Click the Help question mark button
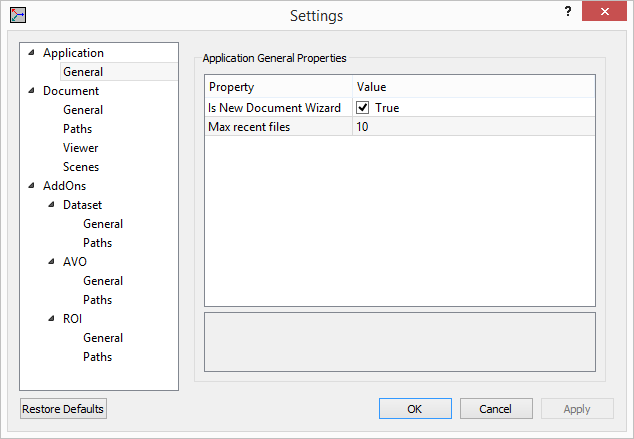The image size is (634, 439). [x=567, y=12]
